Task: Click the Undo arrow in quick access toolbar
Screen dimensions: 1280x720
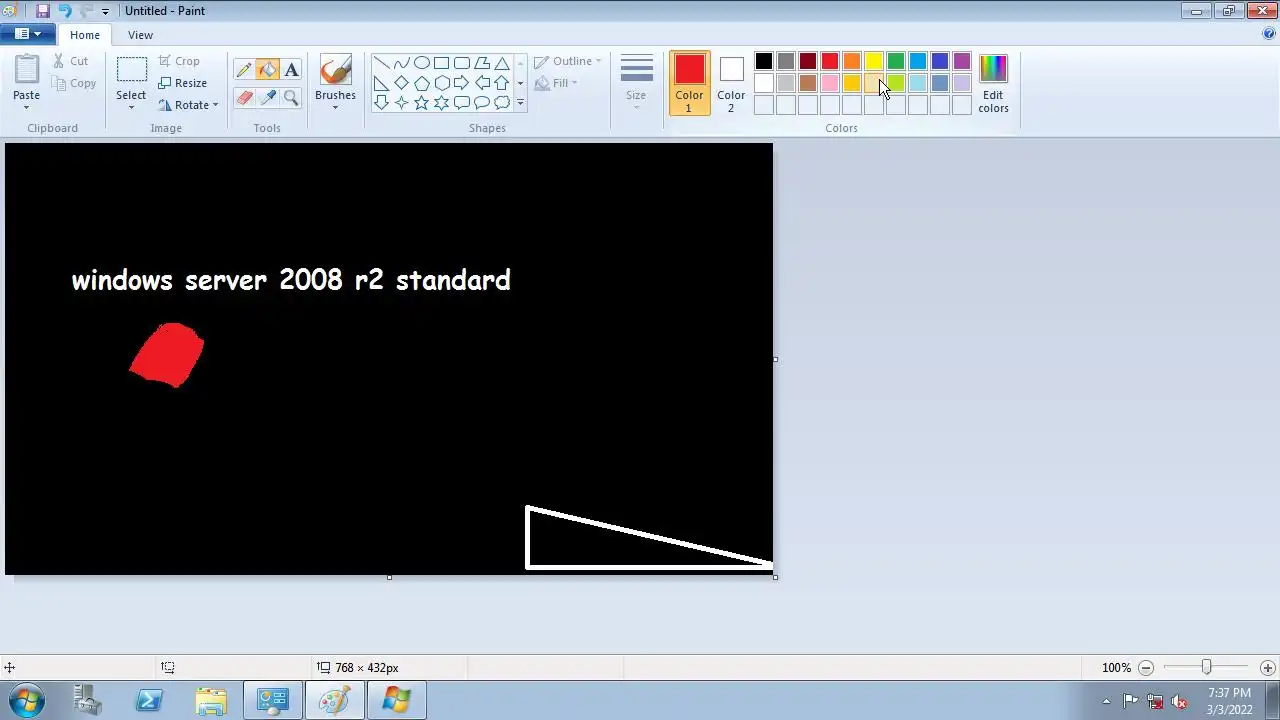Action: 65,10
